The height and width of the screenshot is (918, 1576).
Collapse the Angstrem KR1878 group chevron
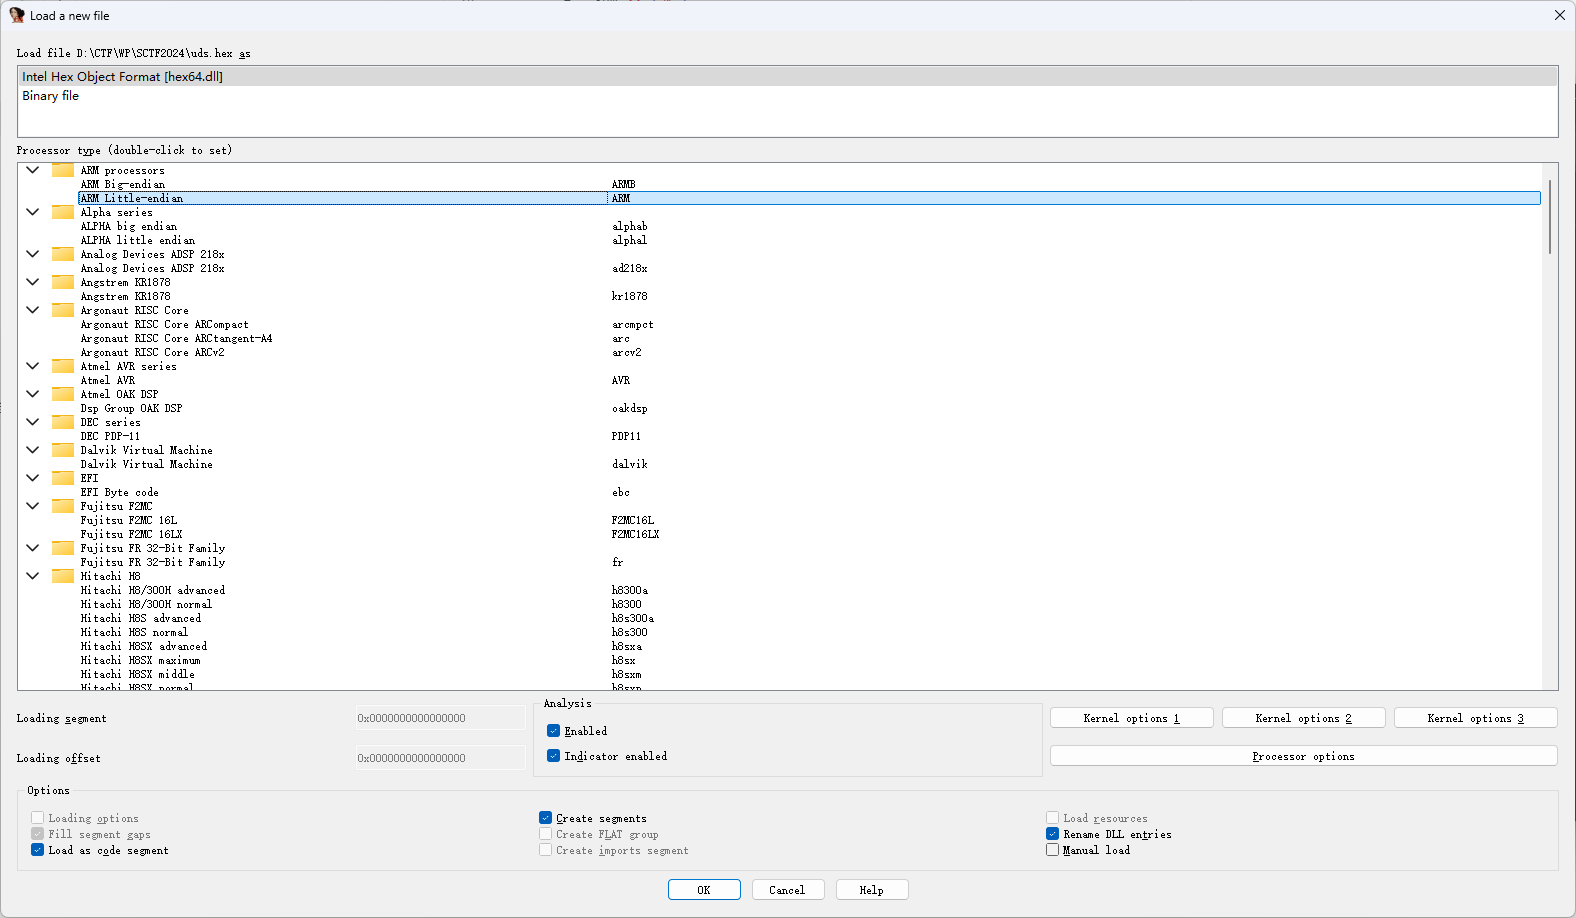[33, 282]
